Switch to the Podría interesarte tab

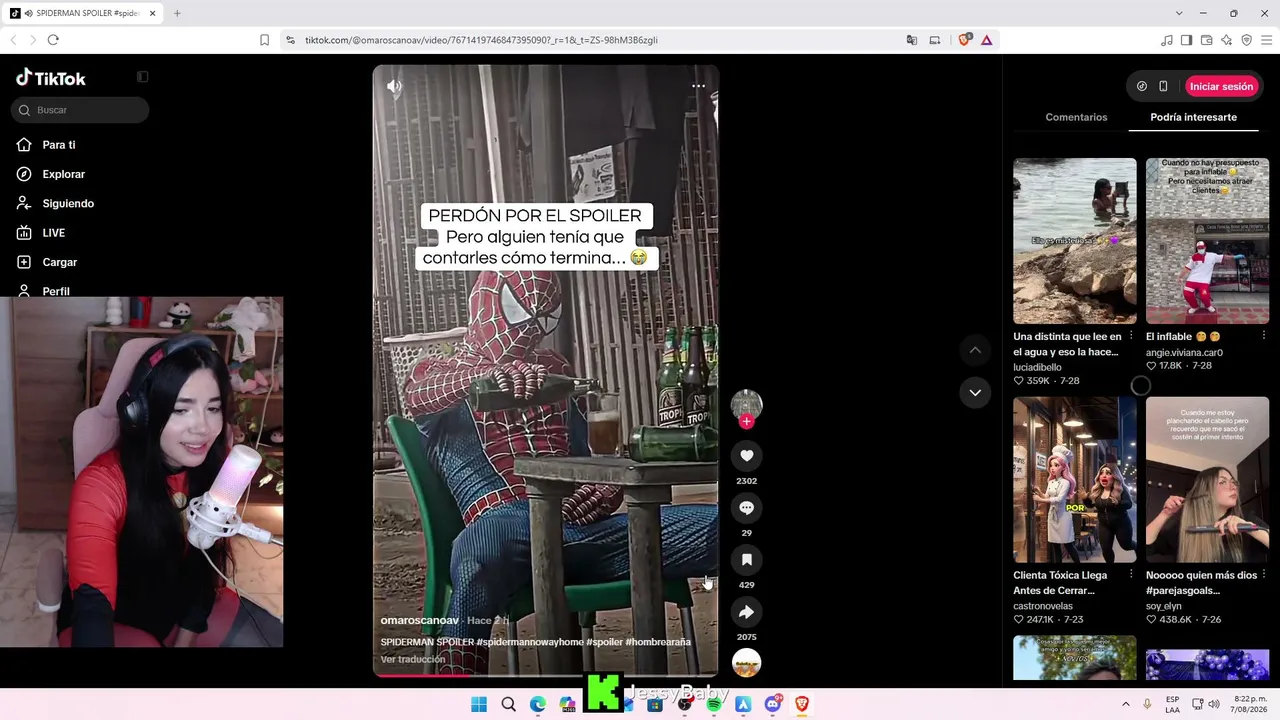tap(1193, 117)
